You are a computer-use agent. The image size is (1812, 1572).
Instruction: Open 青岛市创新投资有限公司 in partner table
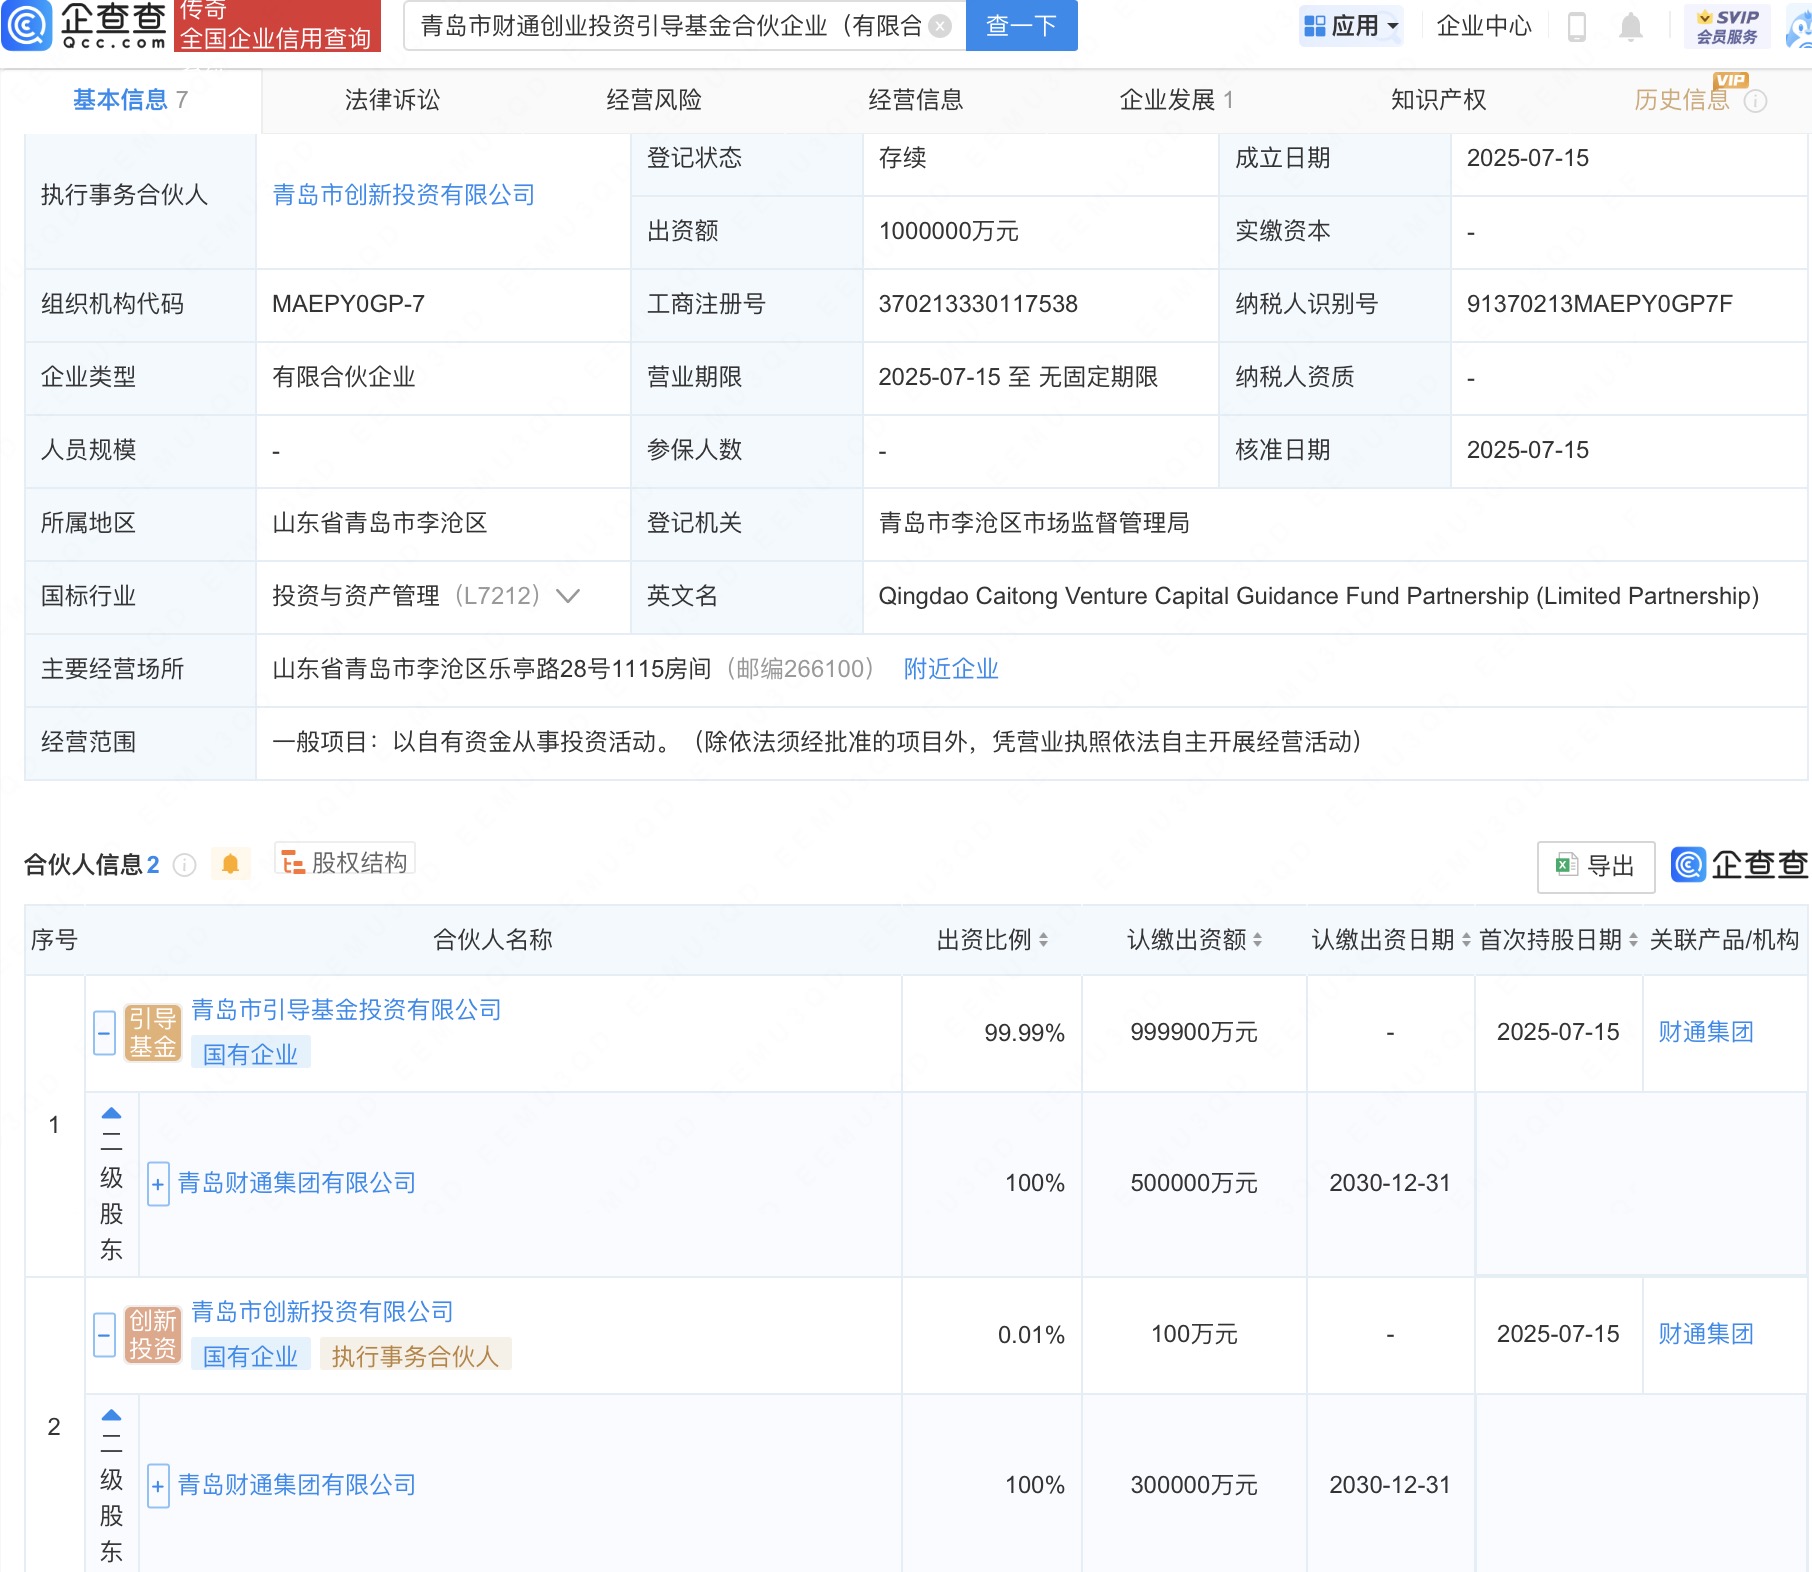[x=322, y=1312]
